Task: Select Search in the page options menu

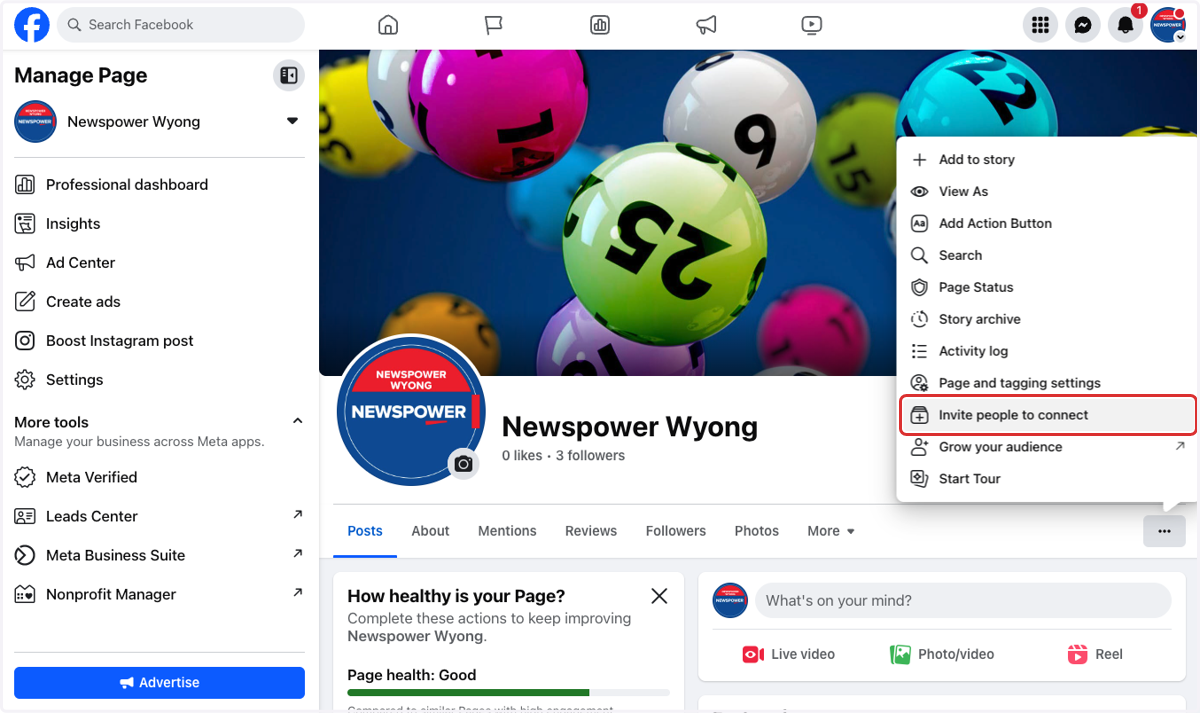Action: [1047, 255]
